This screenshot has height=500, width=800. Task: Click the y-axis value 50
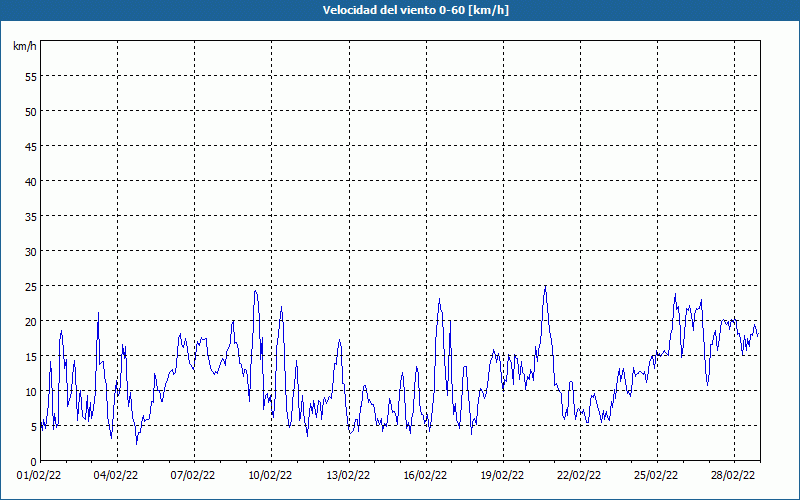pyautogui.click(x=31, y=111)
